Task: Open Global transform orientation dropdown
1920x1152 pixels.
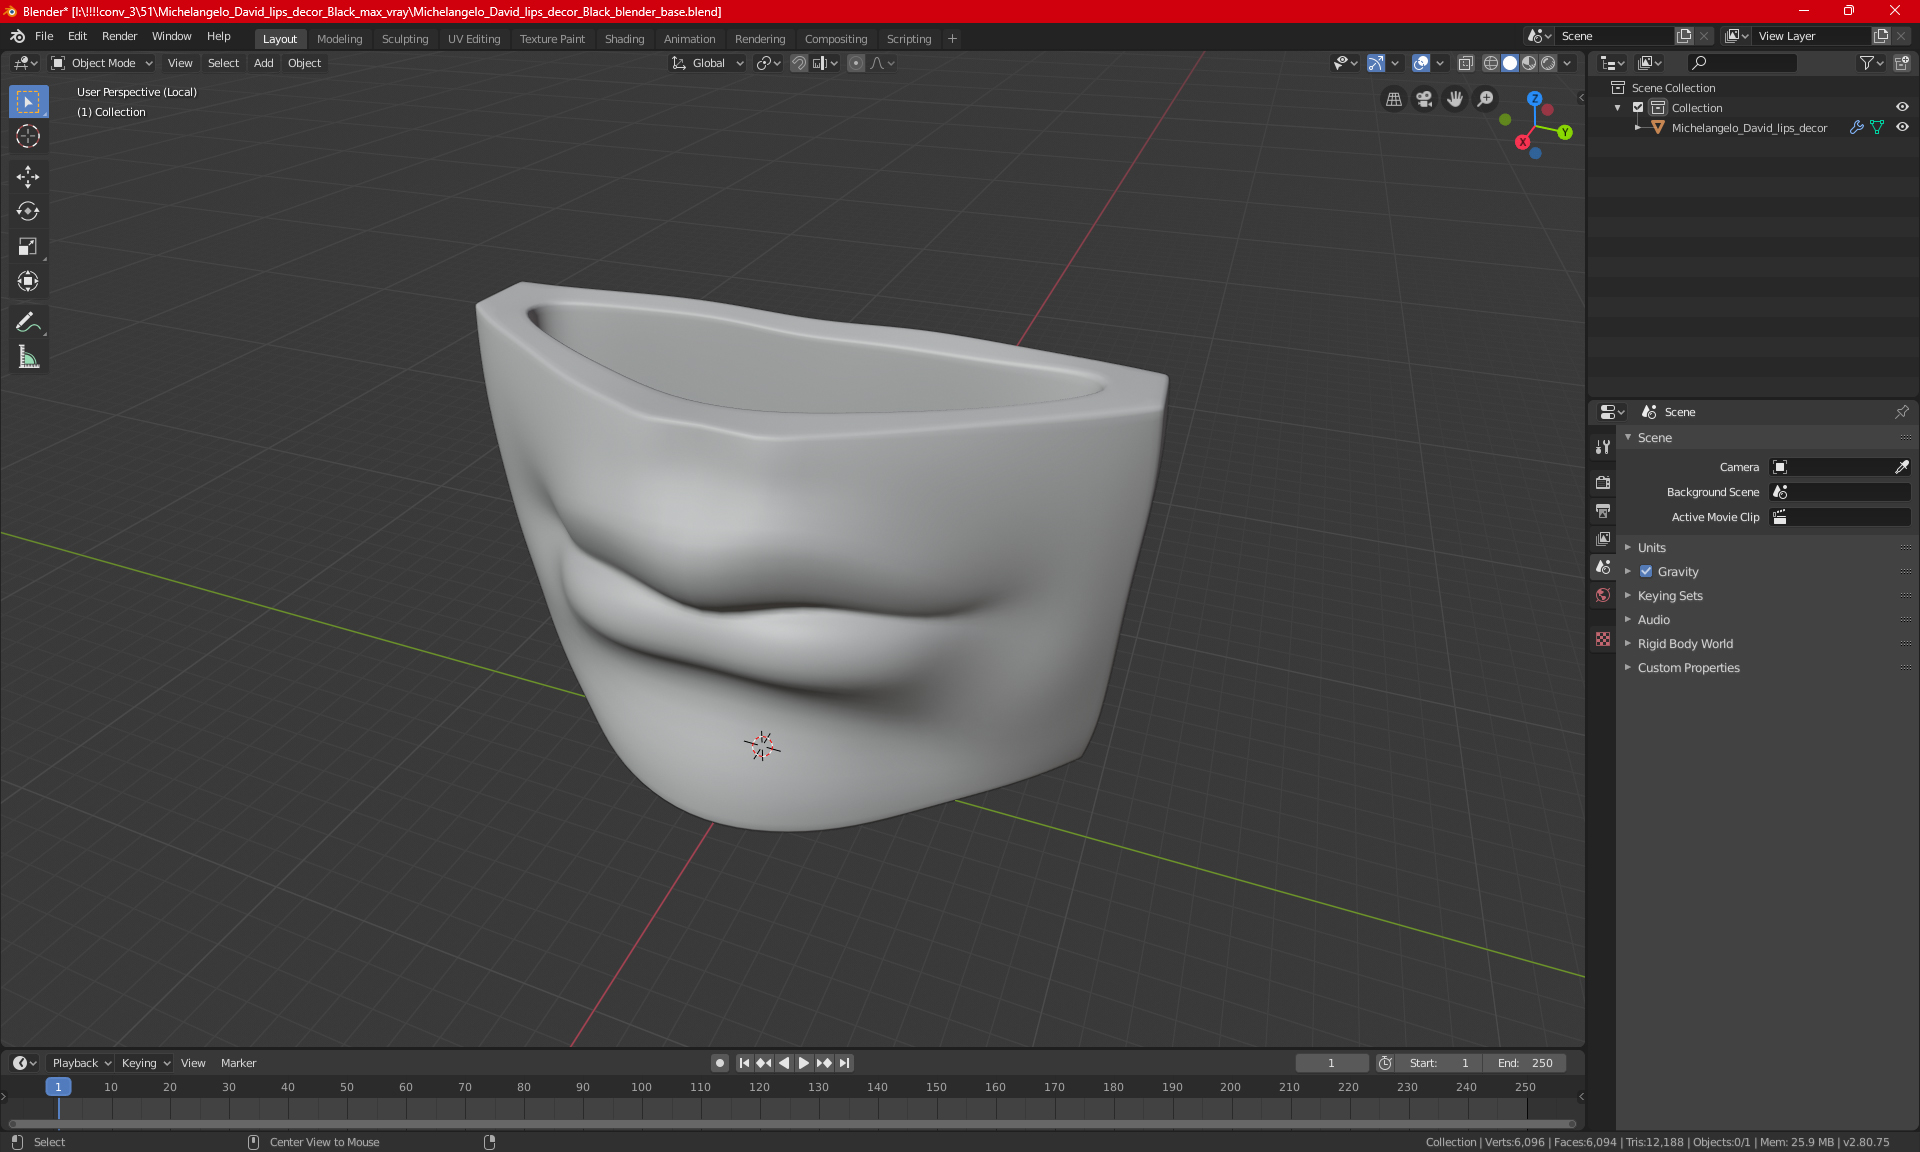Action: click(707, 63)
